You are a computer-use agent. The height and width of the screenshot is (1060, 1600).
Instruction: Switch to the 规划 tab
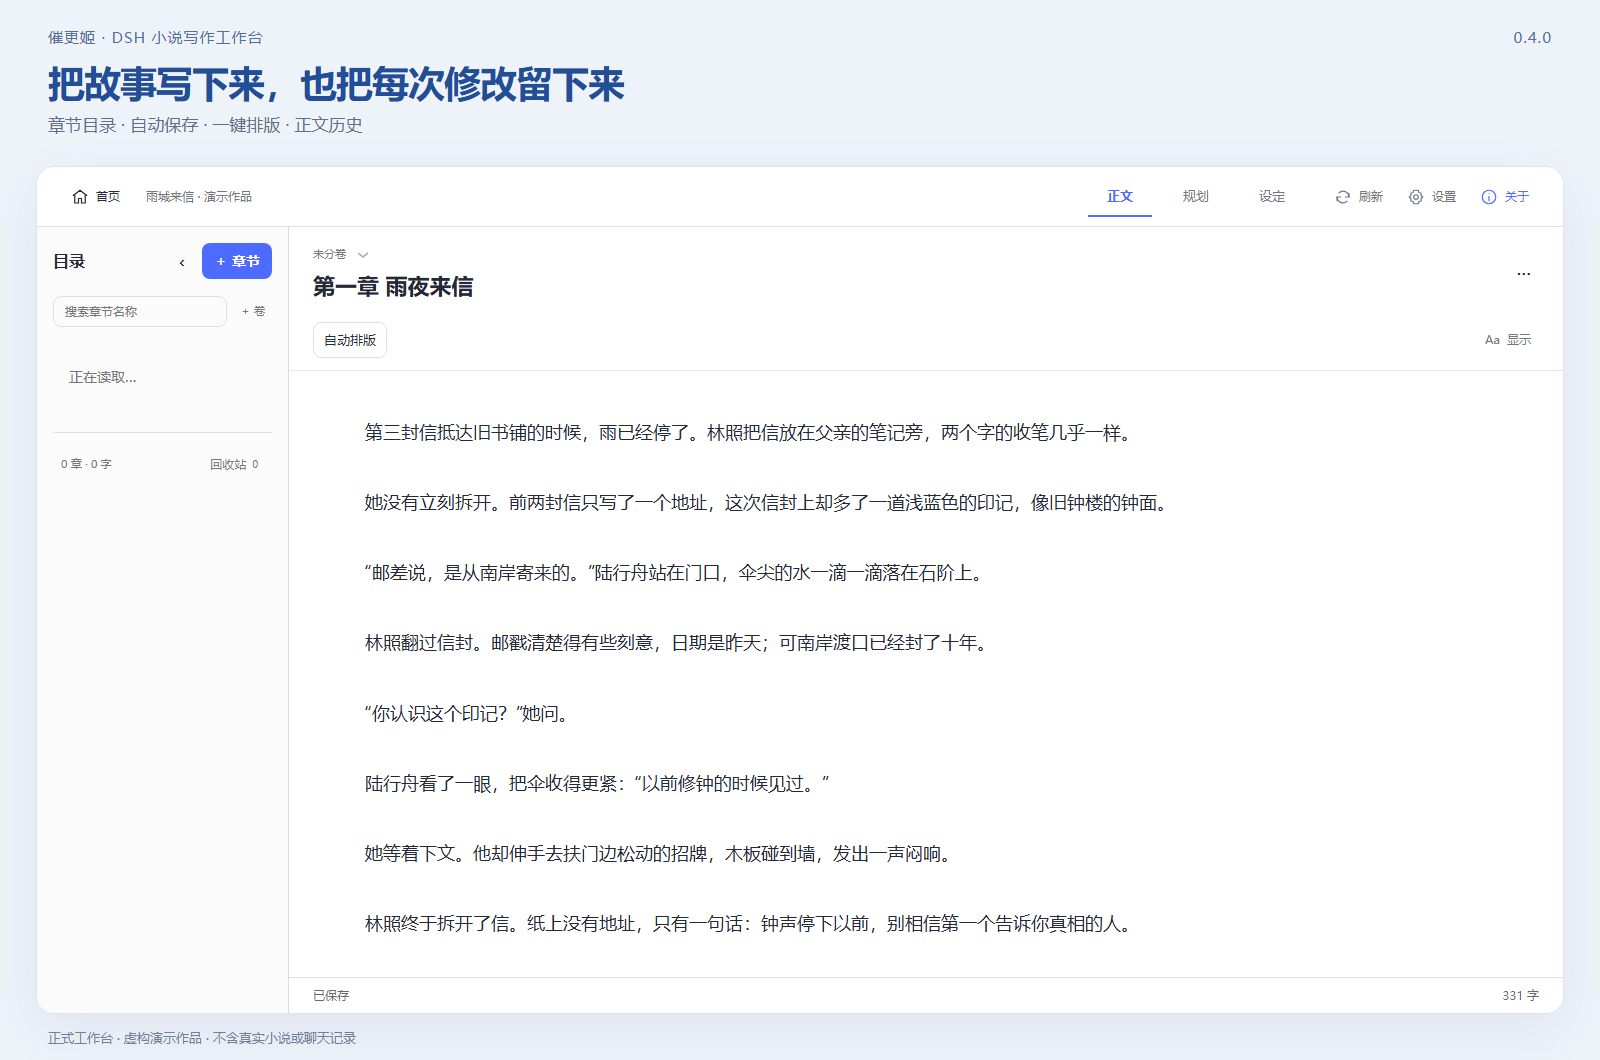pos(1196,197)
